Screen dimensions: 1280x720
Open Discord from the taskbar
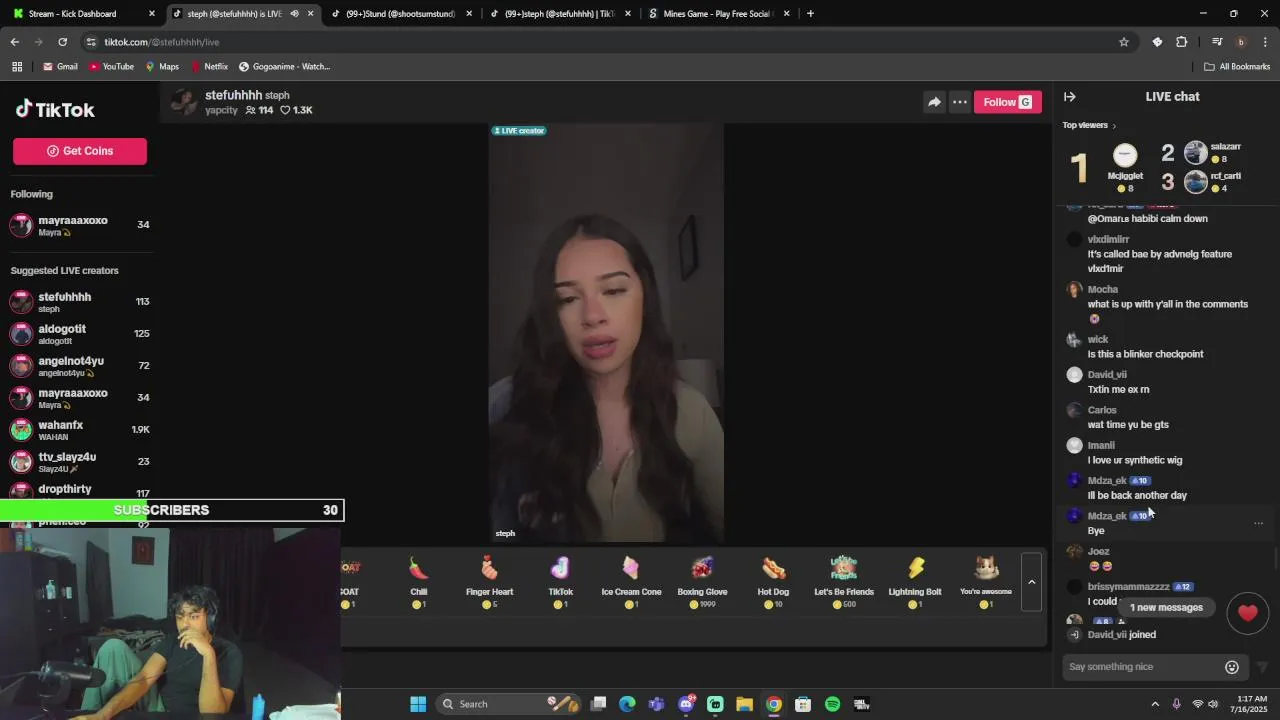click(686, 704)
